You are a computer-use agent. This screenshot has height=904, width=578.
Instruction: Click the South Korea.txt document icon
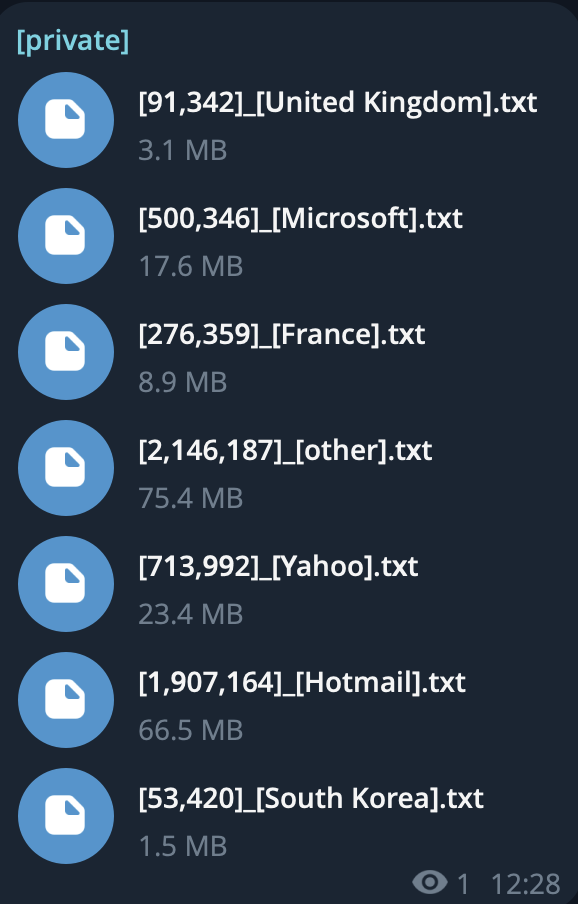coord(66,816)
